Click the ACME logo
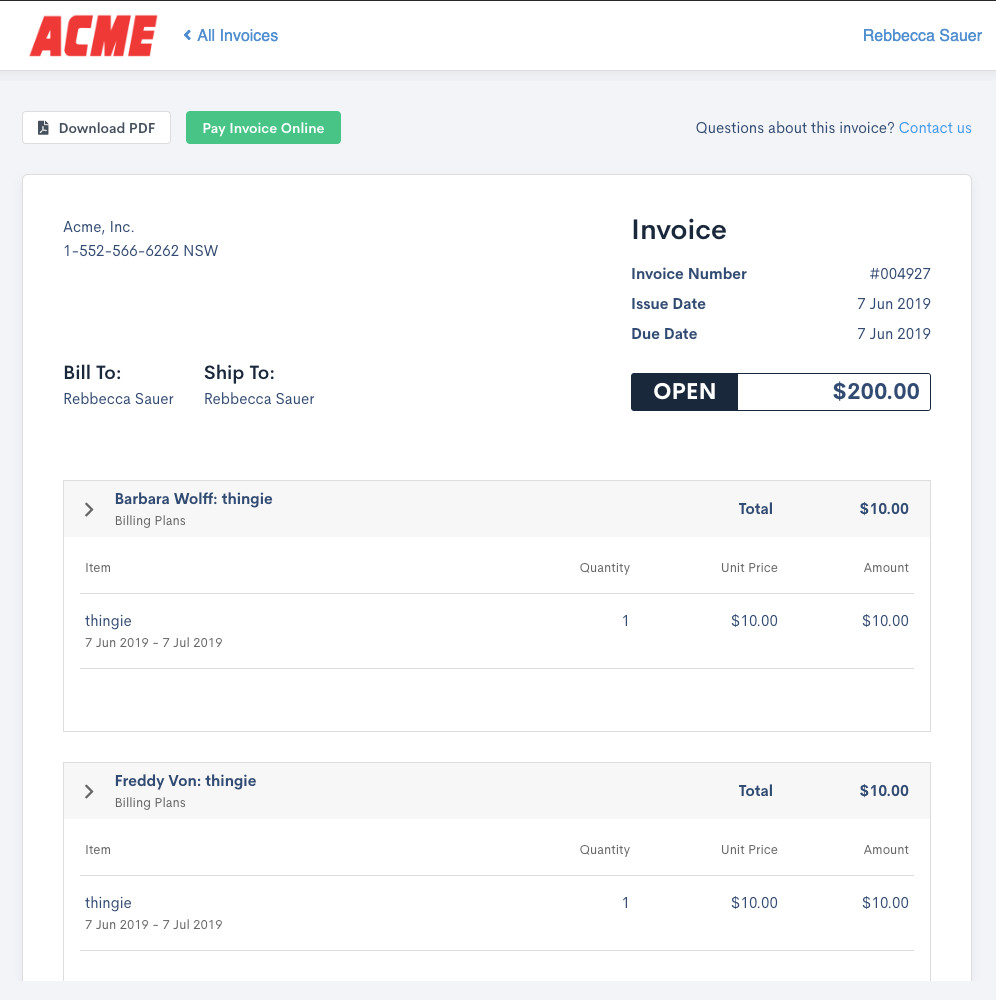Screen dimensions: 996x1000 tap(93, 35)
